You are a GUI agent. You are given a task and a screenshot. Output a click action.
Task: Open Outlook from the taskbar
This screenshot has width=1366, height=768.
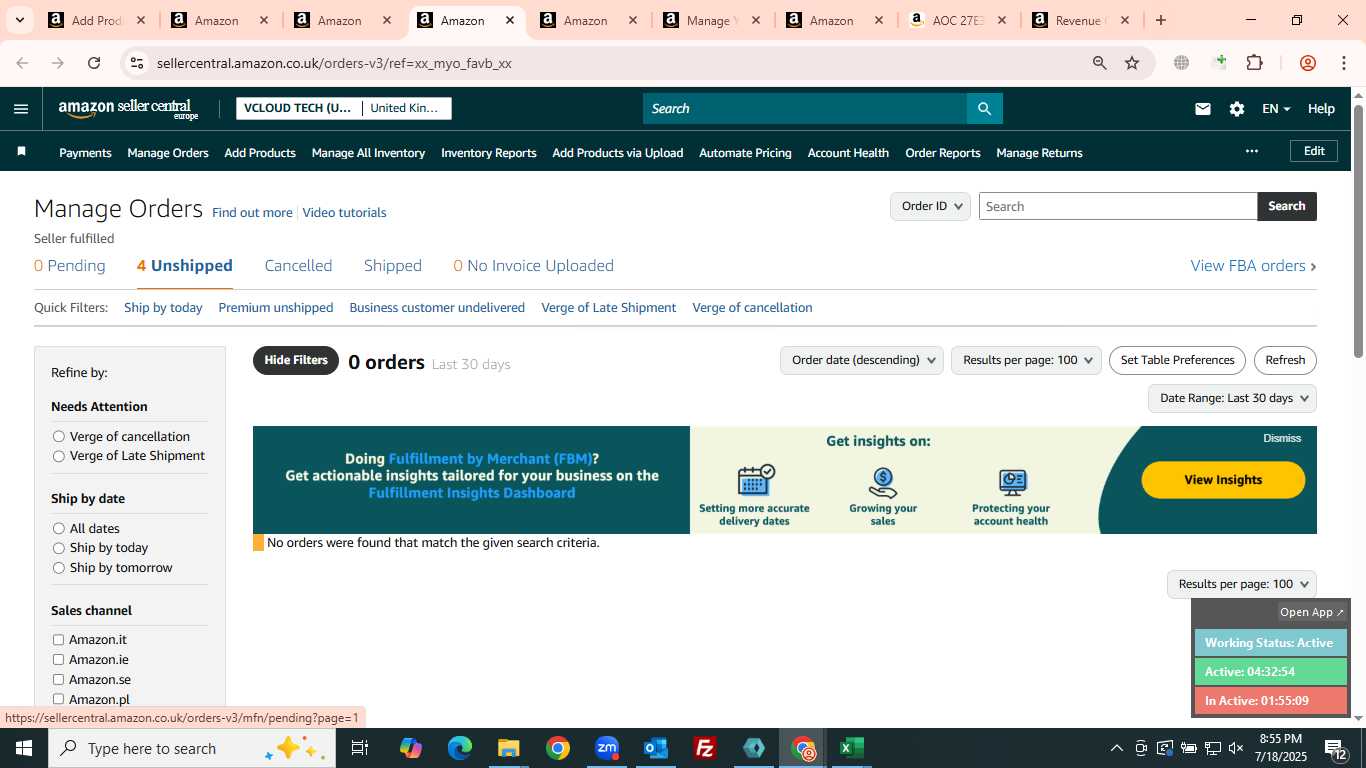tap(656, 748)
